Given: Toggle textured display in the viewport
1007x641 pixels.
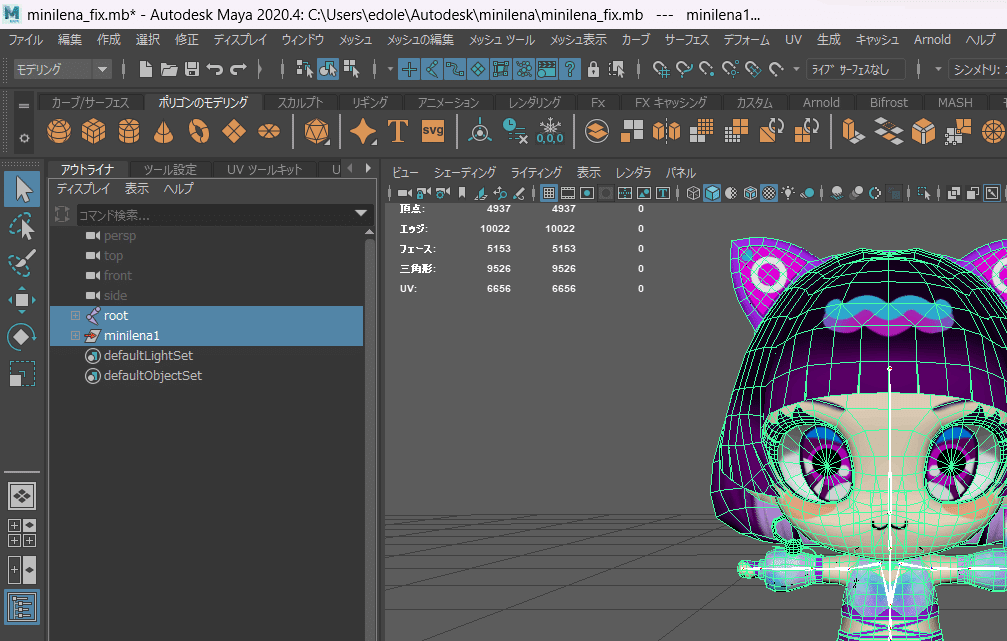Looking at the screenshot, I should click(769, 193).
